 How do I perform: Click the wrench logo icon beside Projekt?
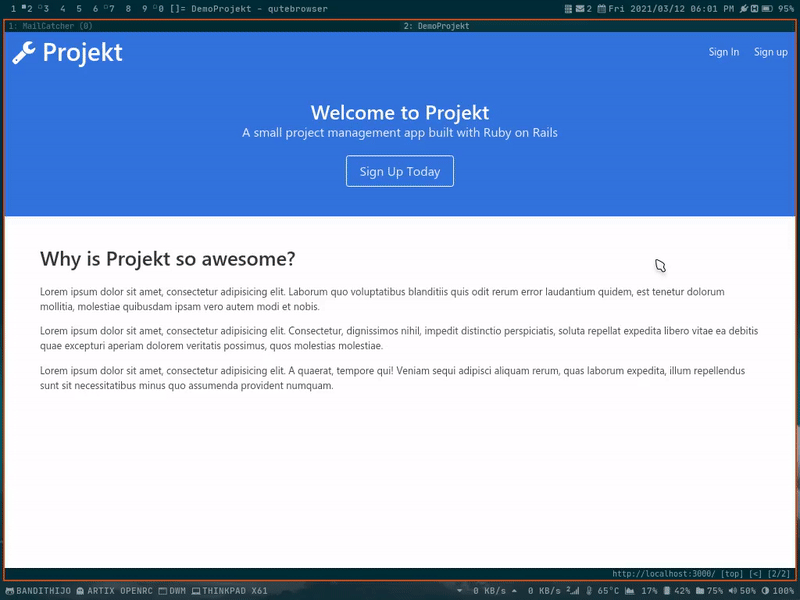[x=24, y=53]
